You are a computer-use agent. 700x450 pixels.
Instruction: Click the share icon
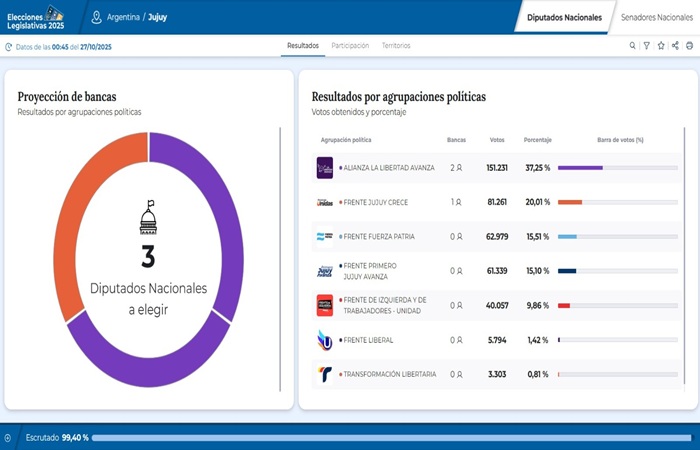coord(675,46)
